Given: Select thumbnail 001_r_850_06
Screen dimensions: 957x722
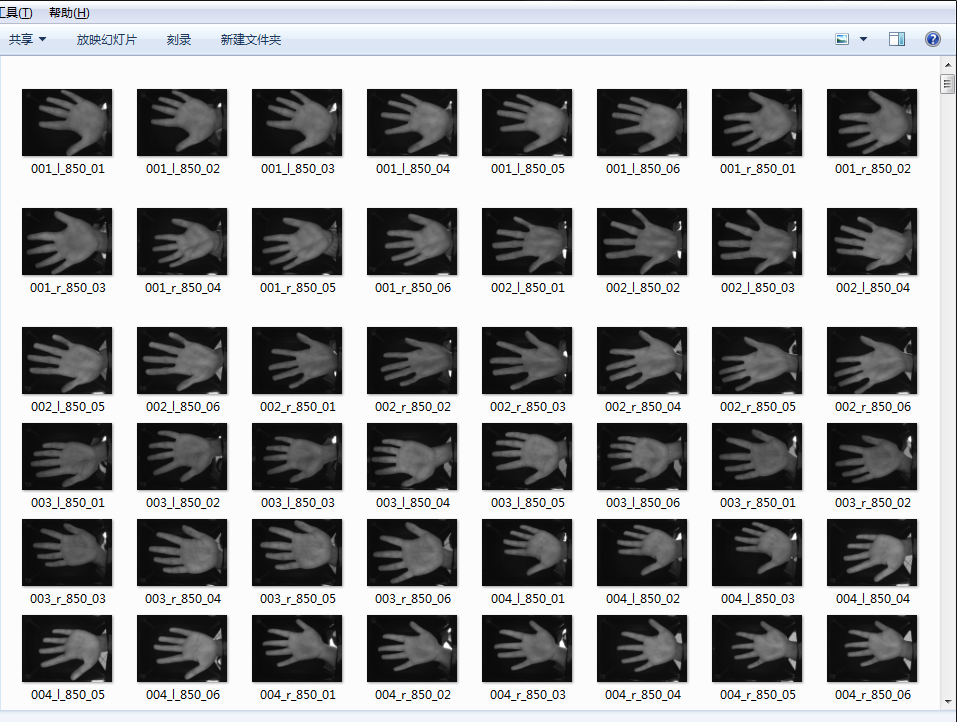Looking at the screenshot, I should pos(412,242).
